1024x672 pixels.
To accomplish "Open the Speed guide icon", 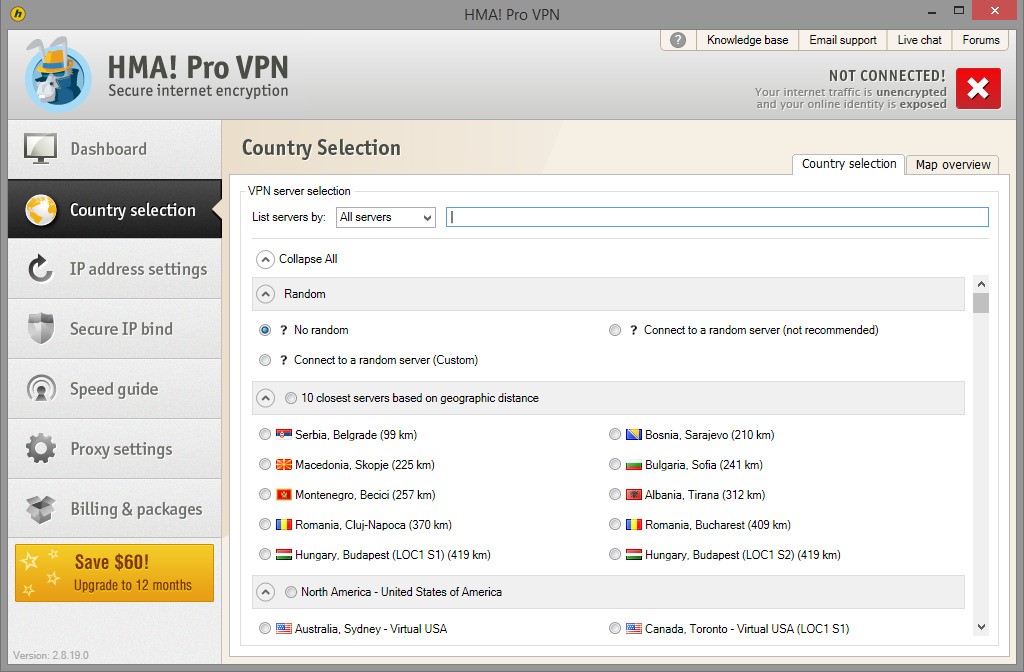I will [40, 389].
